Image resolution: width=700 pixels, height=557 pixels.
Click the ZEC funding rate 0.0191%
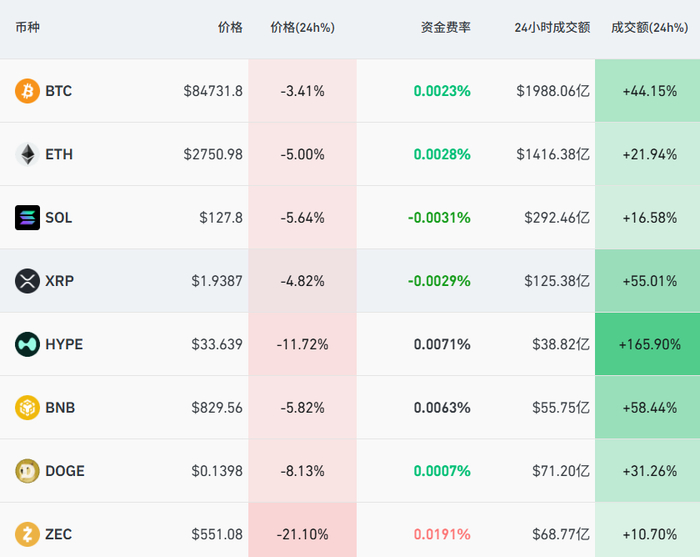(442, 534)
